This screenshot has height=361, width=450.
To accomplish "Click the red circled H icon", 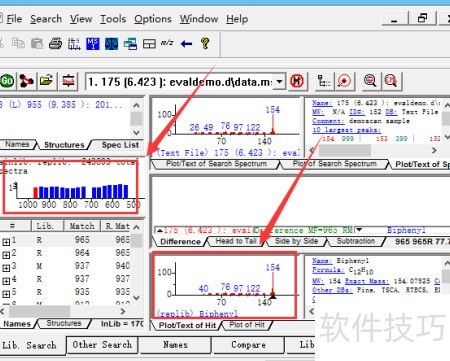I will 297,81.
